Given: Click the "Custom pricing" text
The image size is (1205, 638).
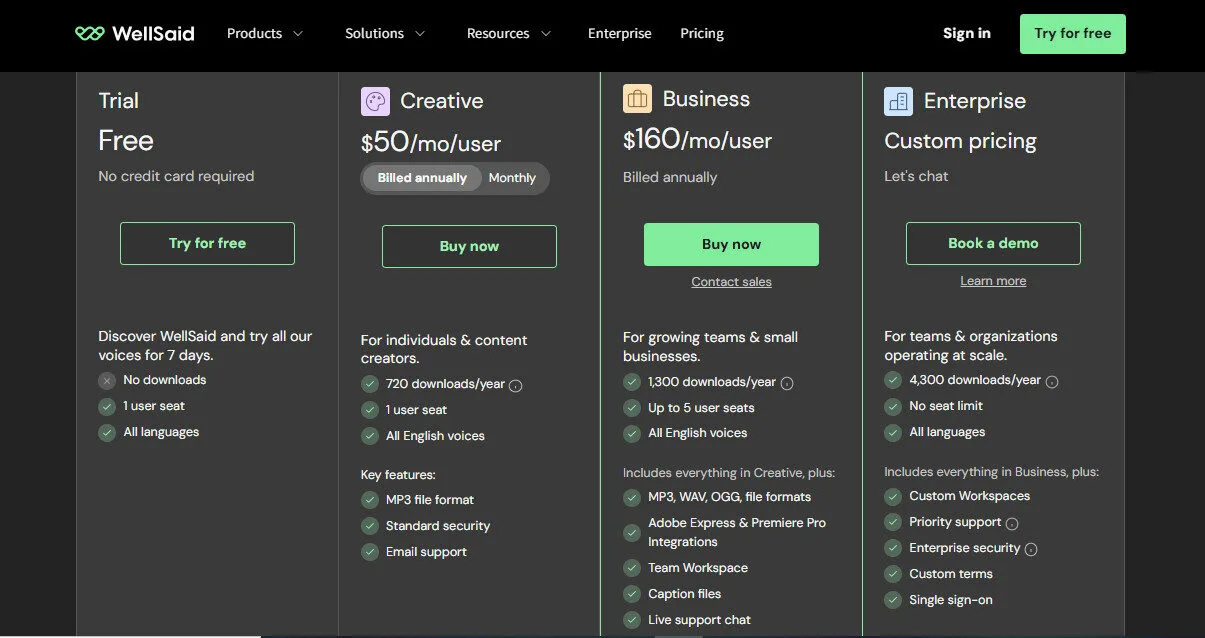Looking at the screenshot, I should point(960,141).
